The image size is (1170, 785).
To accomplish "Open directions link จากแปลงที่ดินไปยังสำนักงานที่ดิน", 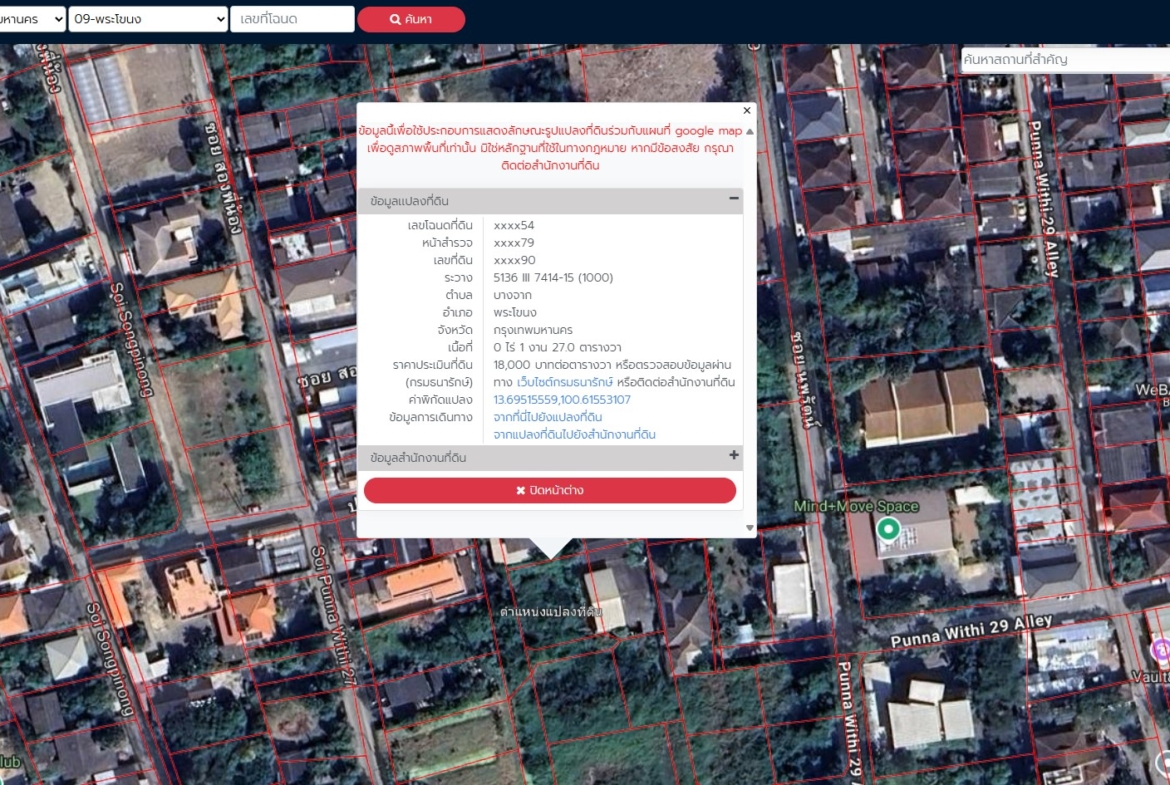I will click(574, 435).
